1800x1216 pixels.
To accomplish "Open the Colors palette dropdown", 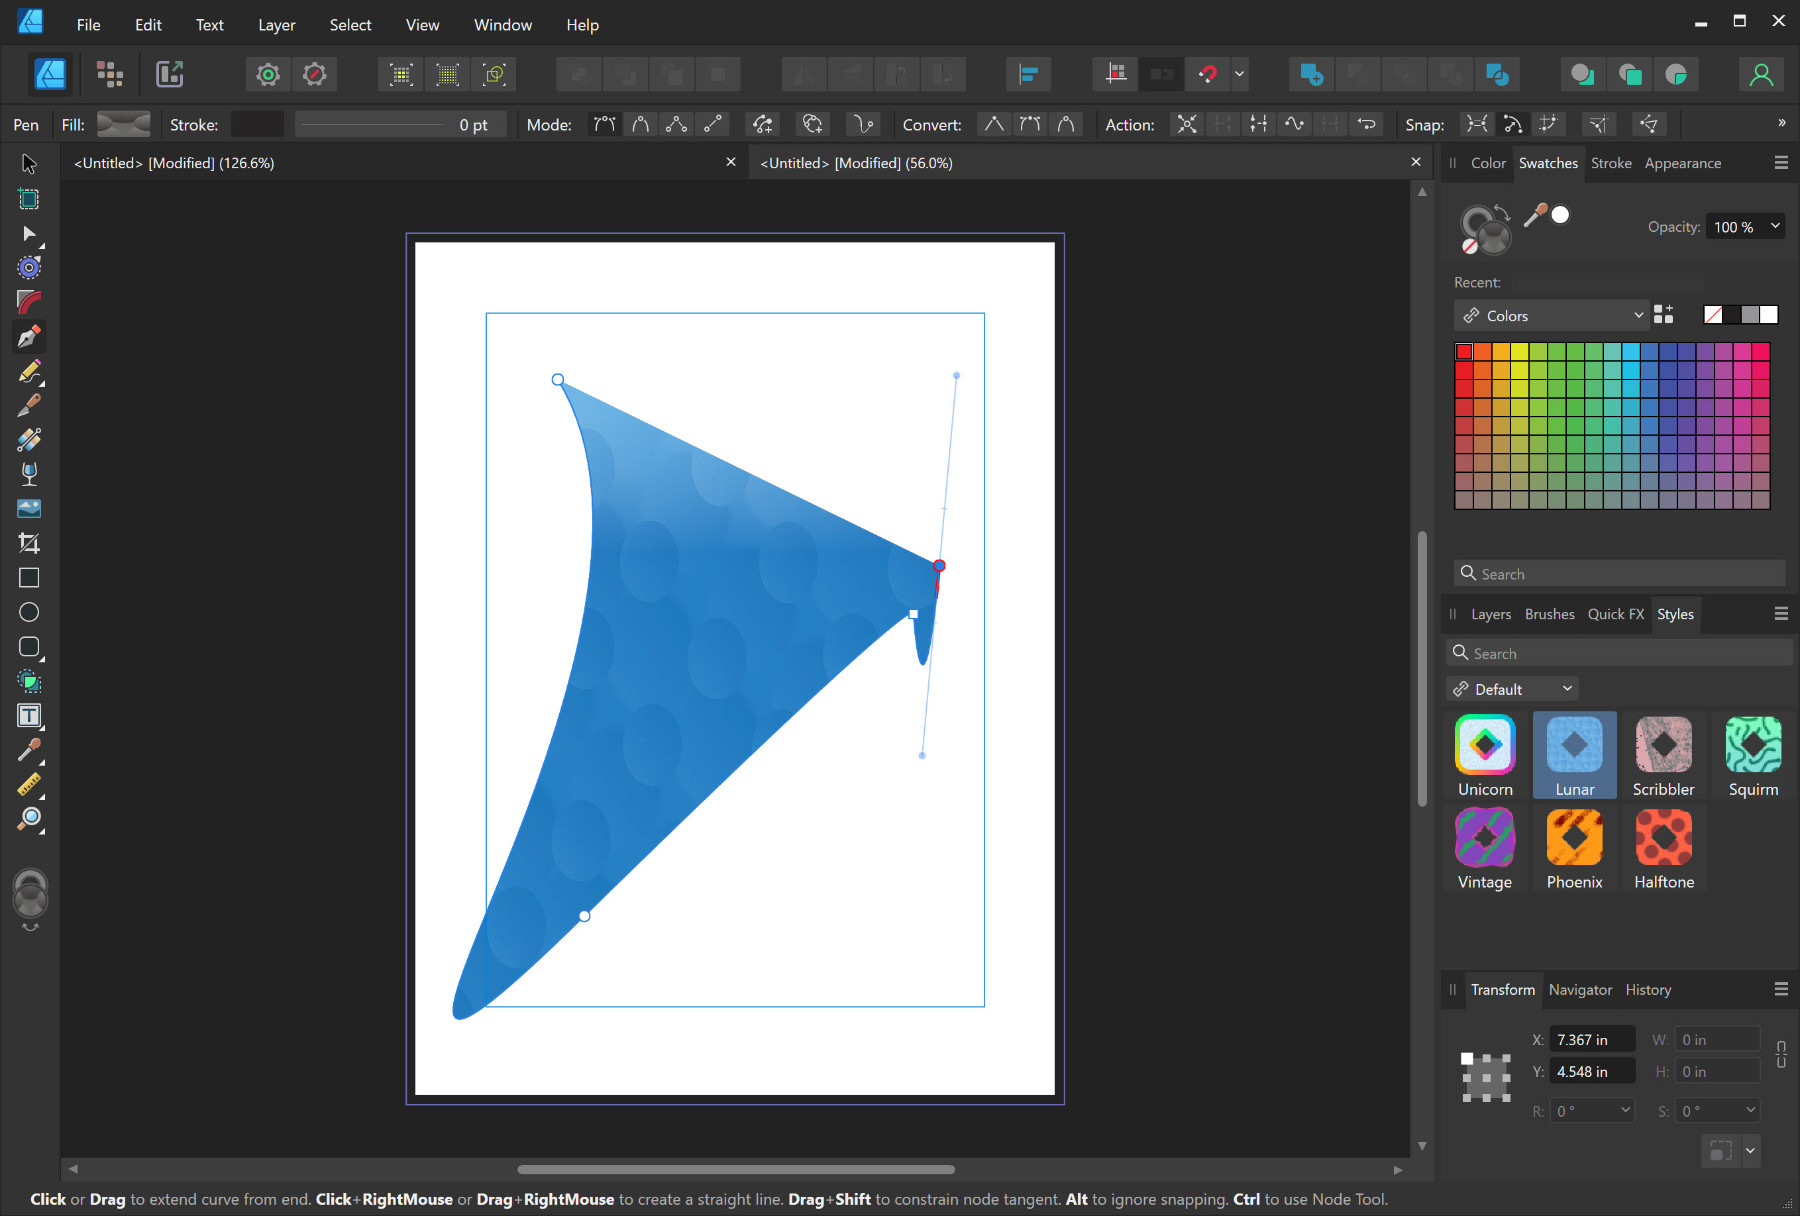I will point(1549,316).
